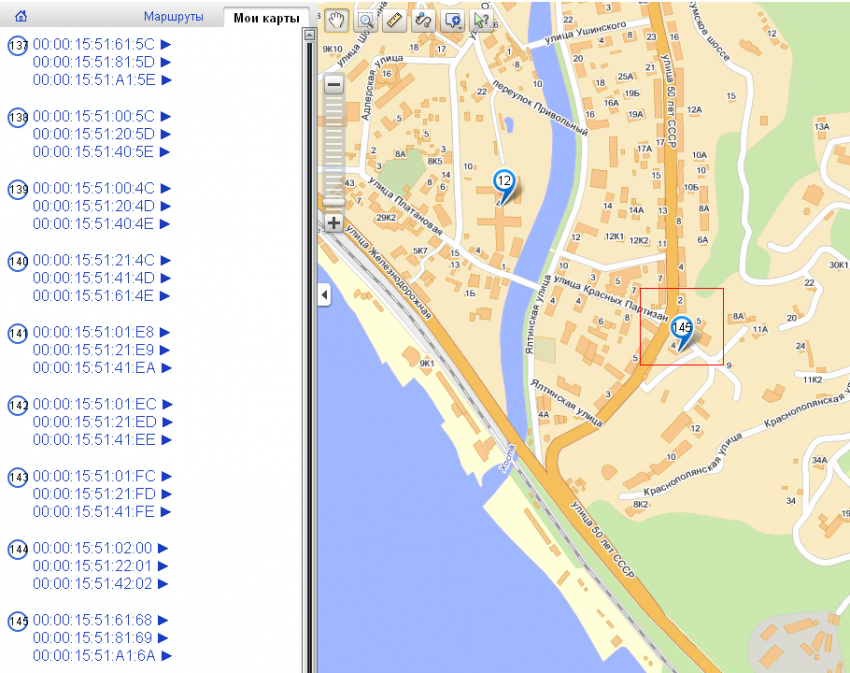Screen dimensions: 850x673
Task: Activate the 'What's here' info cursor tool
Action: click(482, 20)
